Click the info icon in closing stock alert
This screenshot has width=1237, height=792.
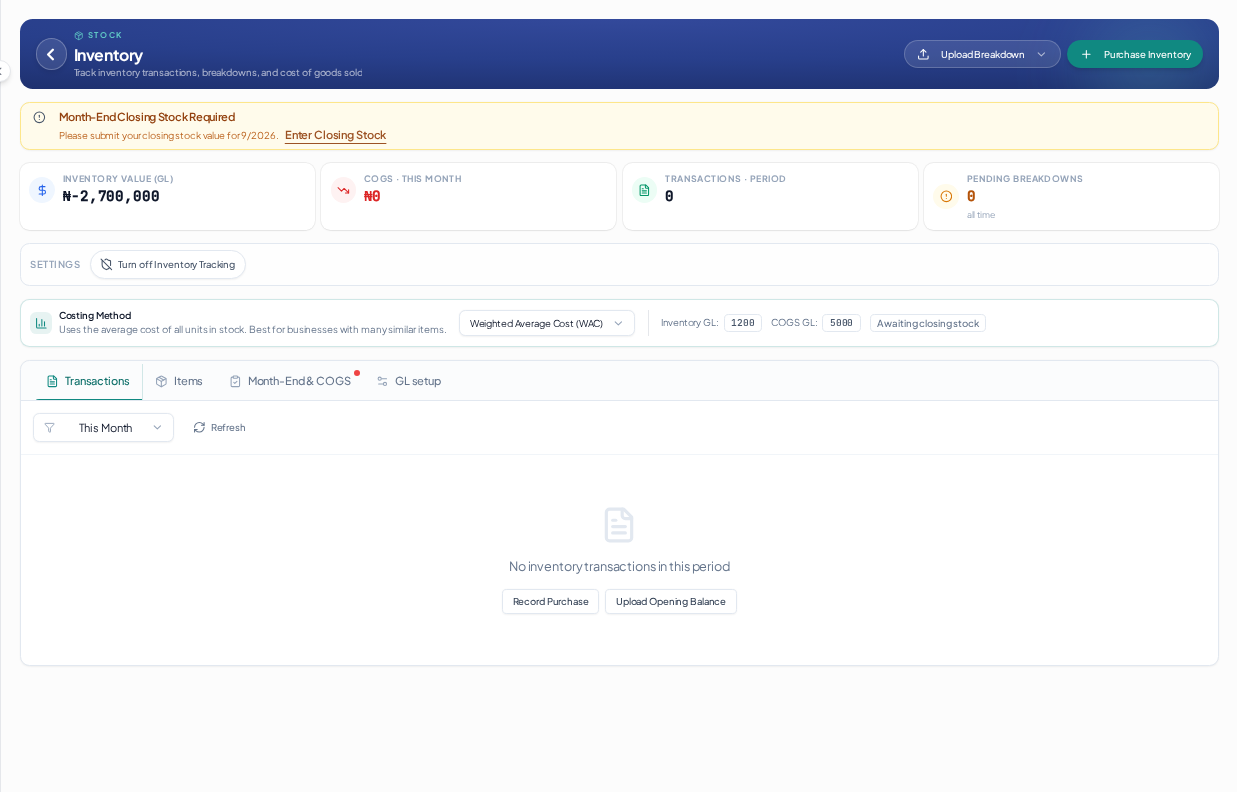40,117
